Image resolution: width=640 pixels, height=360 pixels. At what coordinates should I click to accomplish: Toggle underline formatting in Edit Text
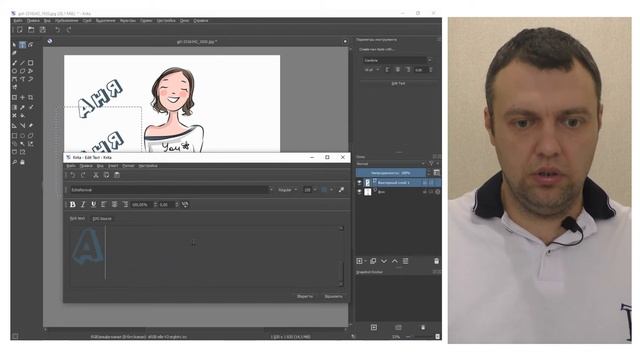coord(94,204)
